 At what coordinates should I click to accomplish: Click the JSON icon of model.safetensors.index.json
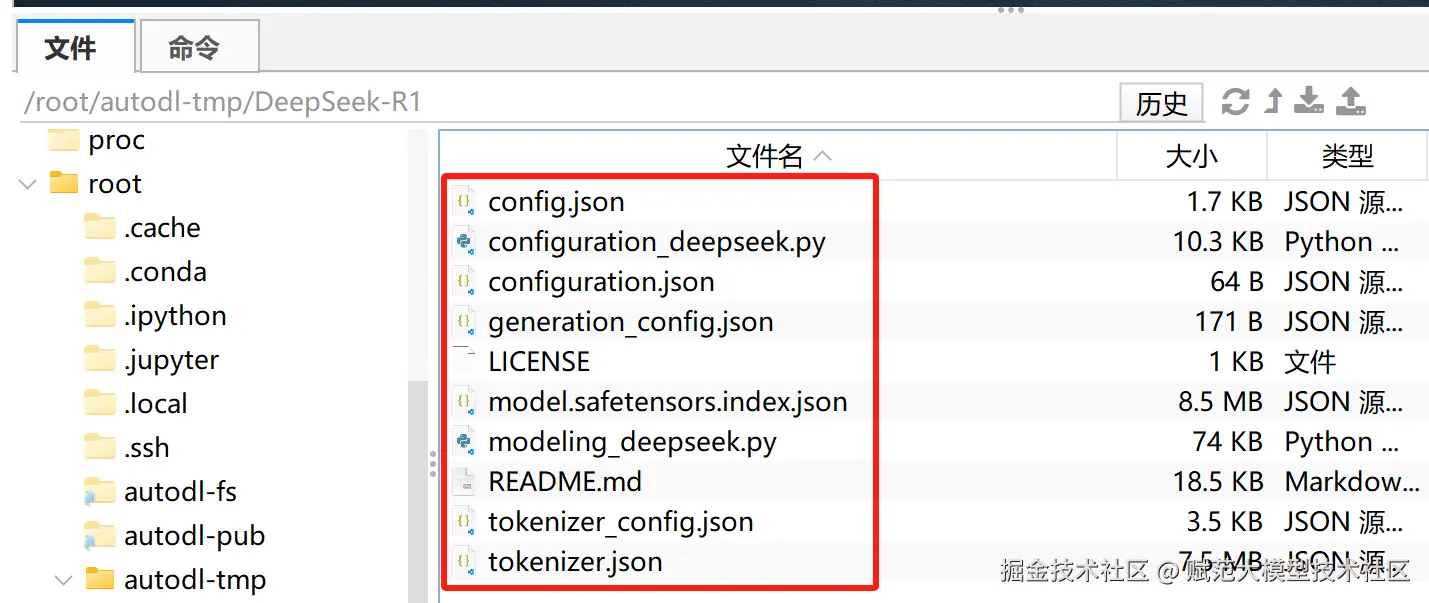pos(464,402)
